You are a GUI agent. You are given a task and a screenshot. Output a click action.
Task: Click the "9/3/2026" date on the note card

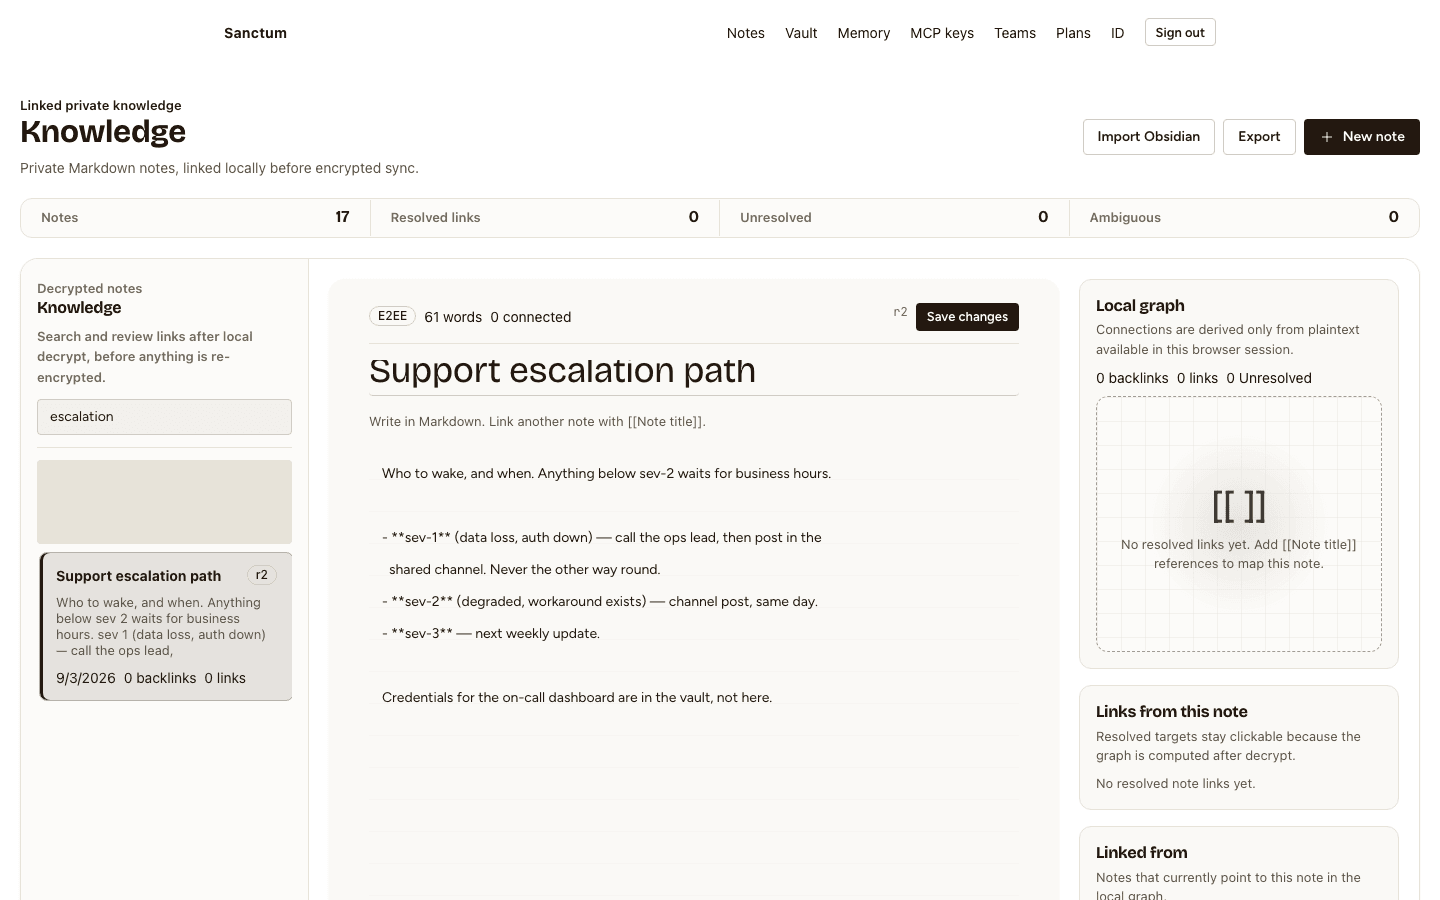[x=86, y=678]
